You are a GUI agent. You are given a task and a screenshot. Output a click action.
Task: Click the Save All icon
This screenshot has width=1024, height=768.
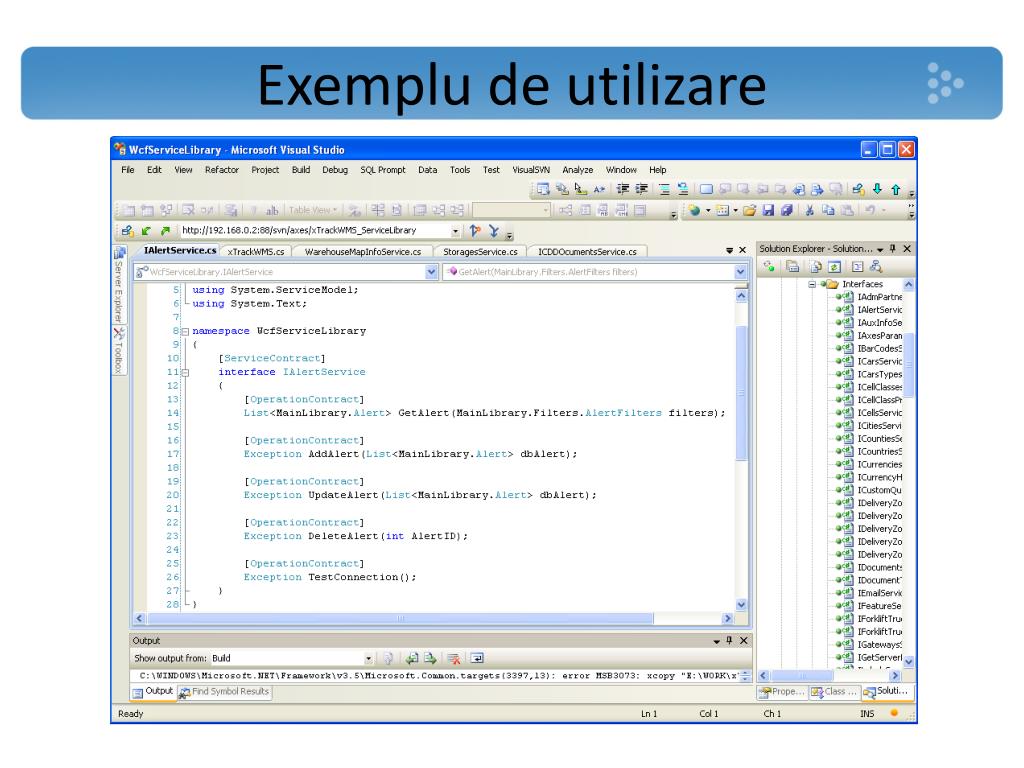pos(787,210)
